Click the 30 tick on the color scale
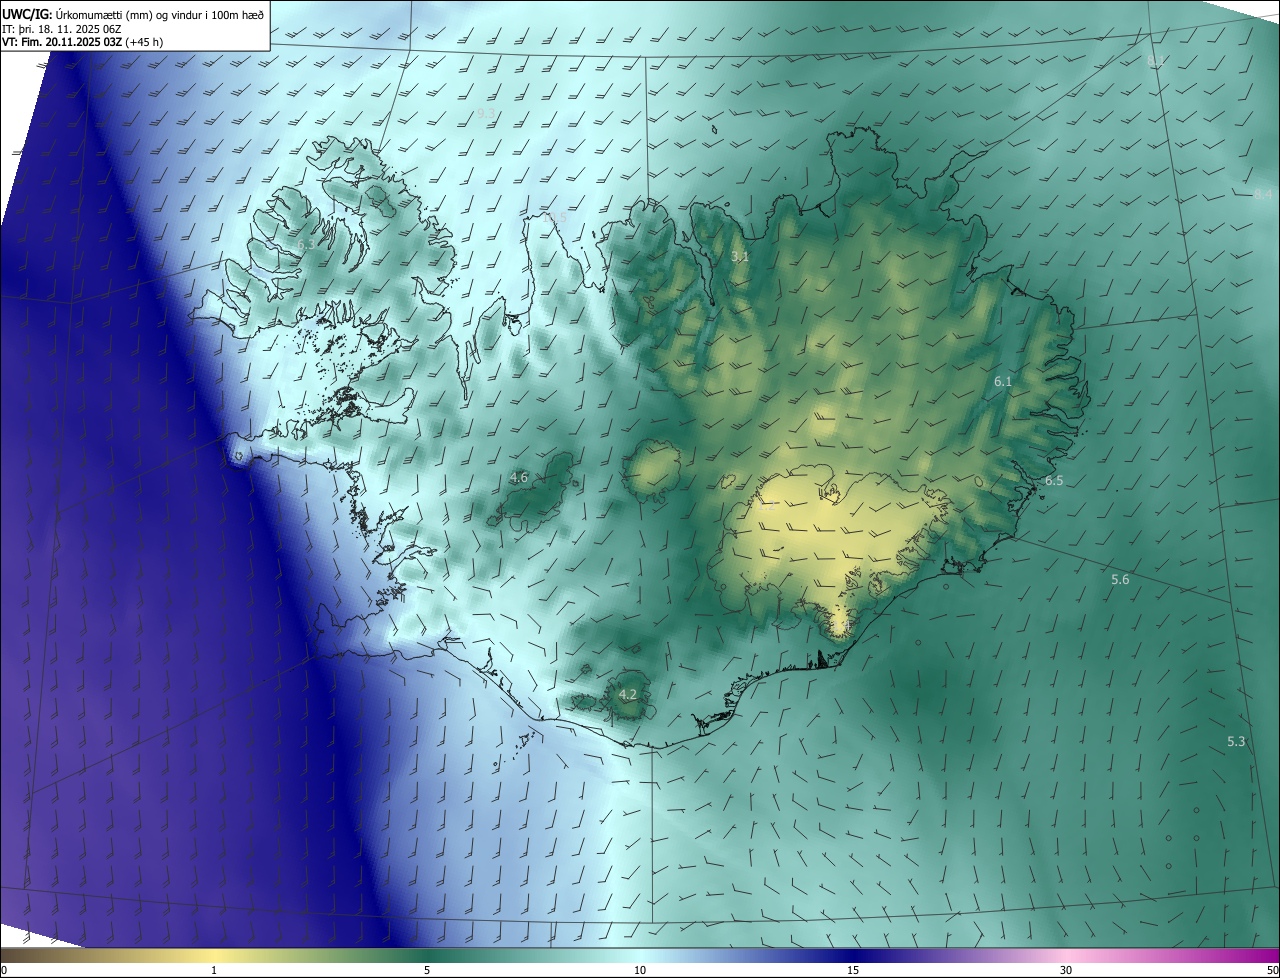Viewport: 1280px width, 978px height. [1066, 970]
